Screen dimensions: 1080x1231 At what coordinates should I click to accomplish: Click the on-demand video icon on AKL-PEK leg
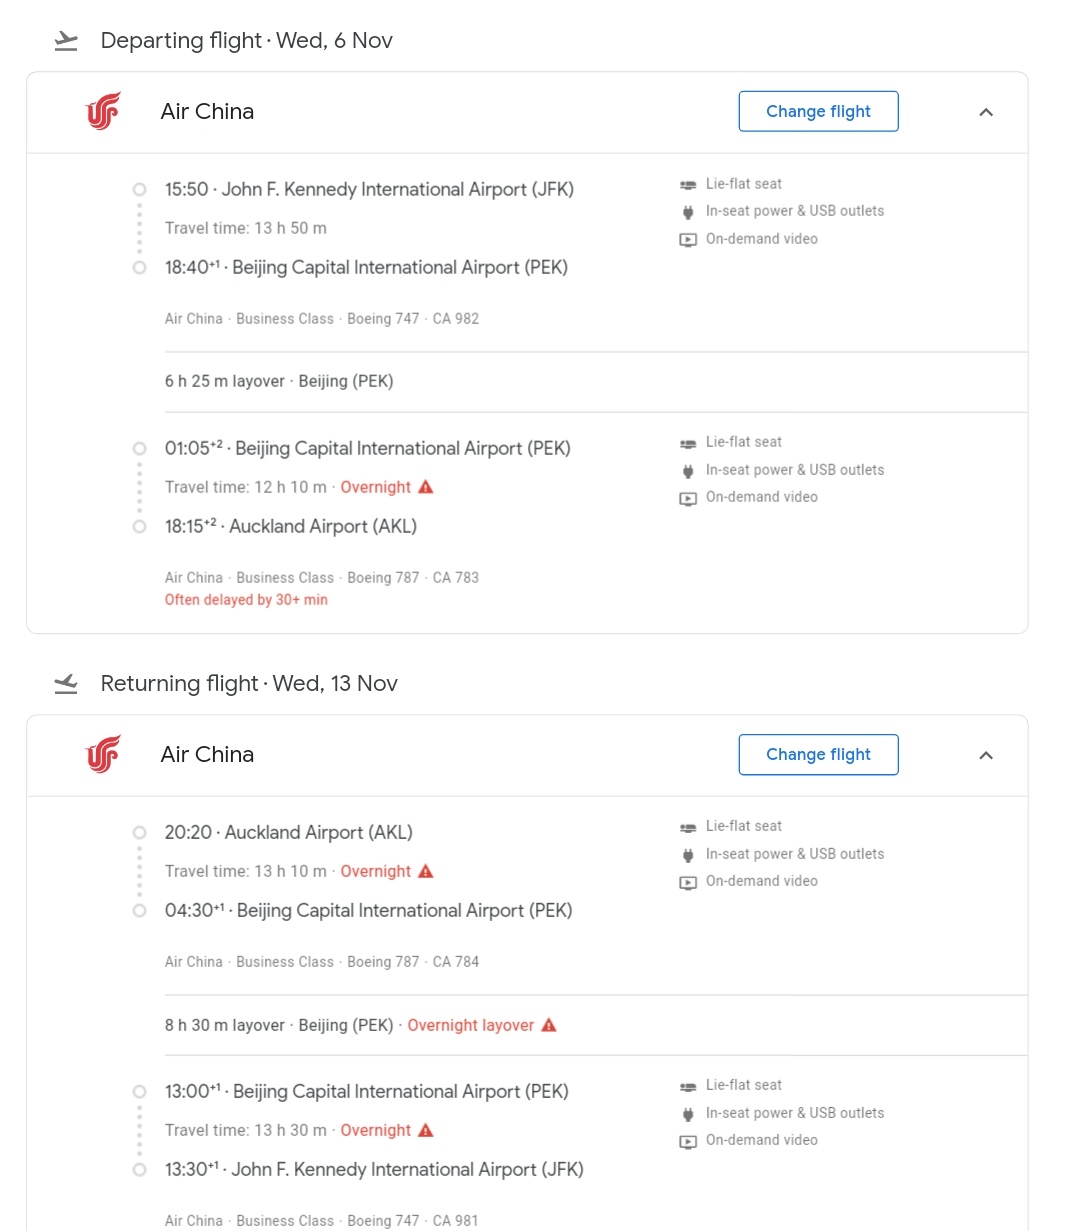[x=688, y=882]
